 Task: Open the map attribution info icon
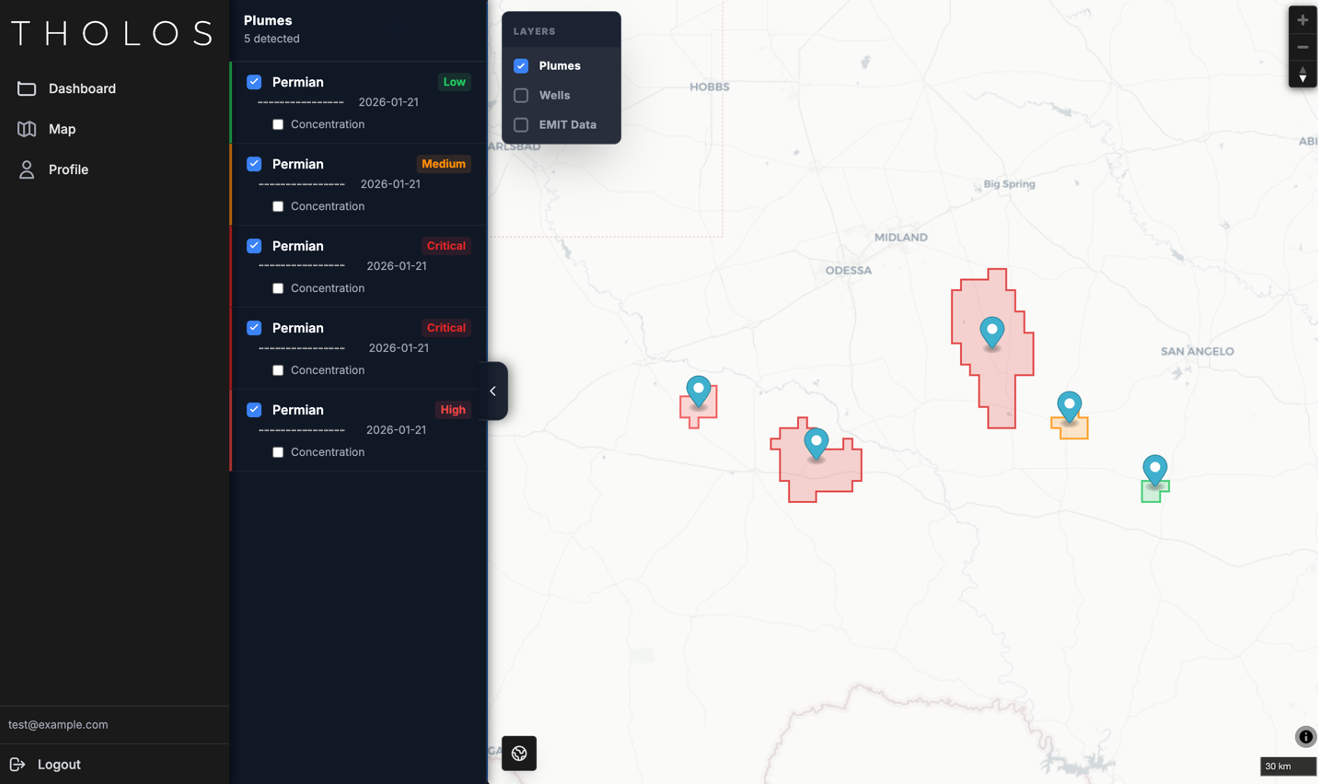pyautogui.click(x=1305, y=737)
